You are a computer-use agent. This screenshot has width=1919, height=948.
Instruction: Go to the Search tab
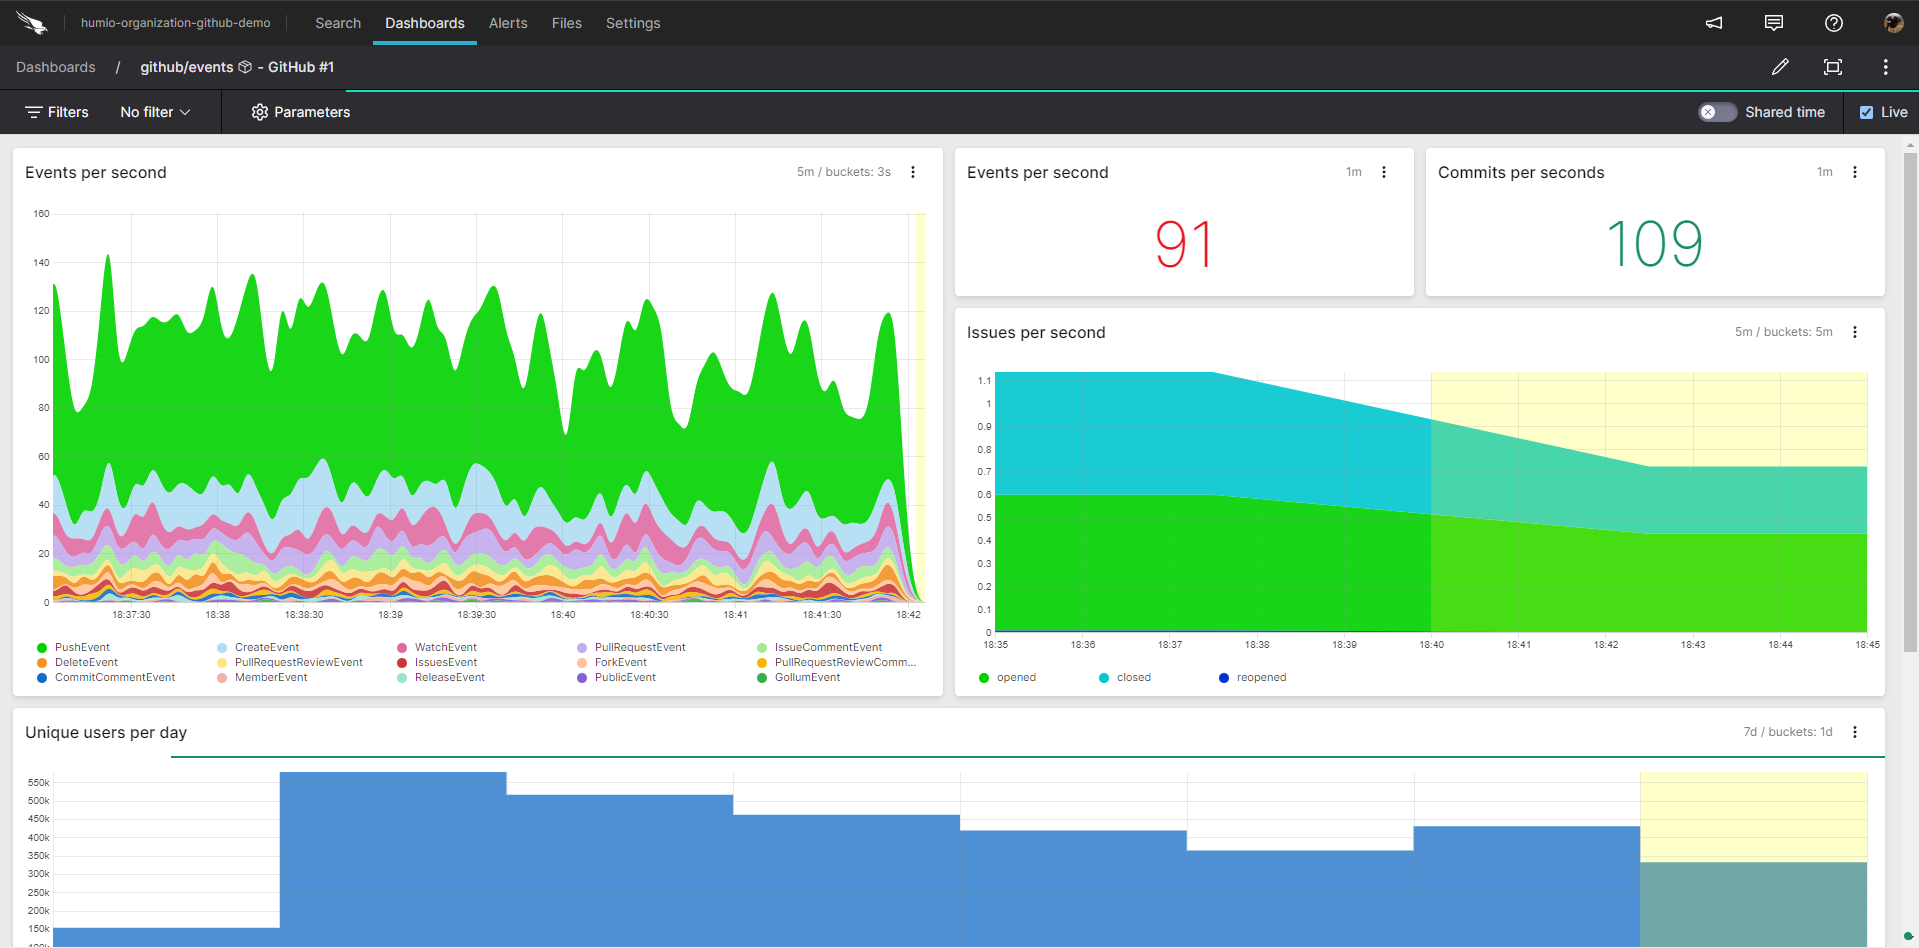click(x=338, y=23)
